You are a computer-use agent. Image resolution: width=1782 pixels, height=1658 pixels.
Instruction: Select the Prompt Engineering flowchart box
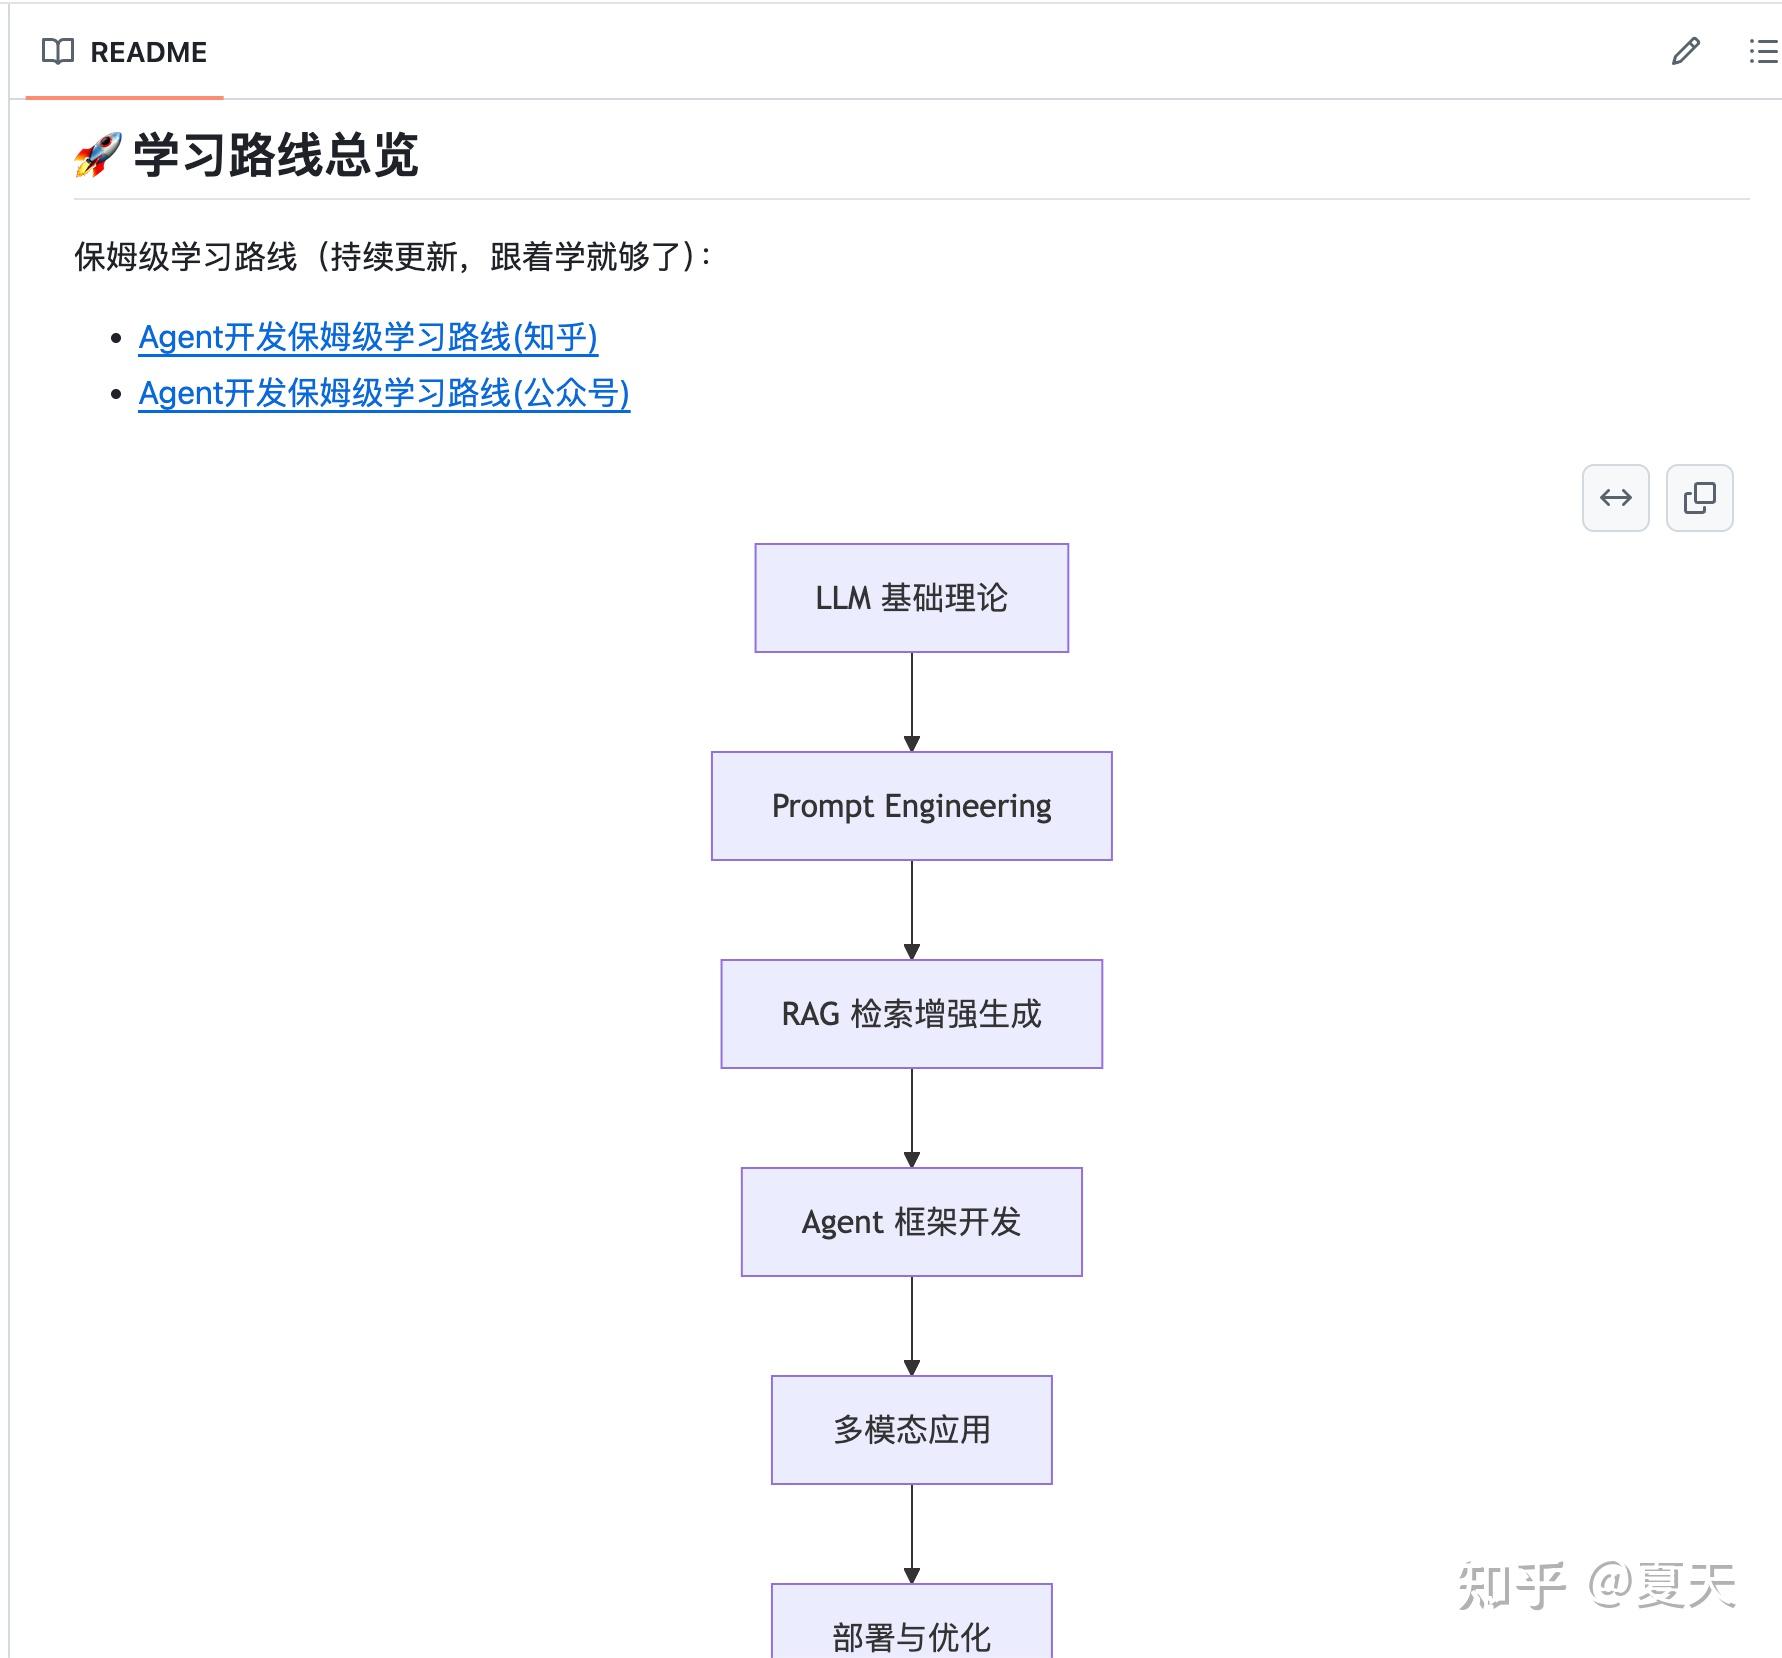[x=911, y=806]
